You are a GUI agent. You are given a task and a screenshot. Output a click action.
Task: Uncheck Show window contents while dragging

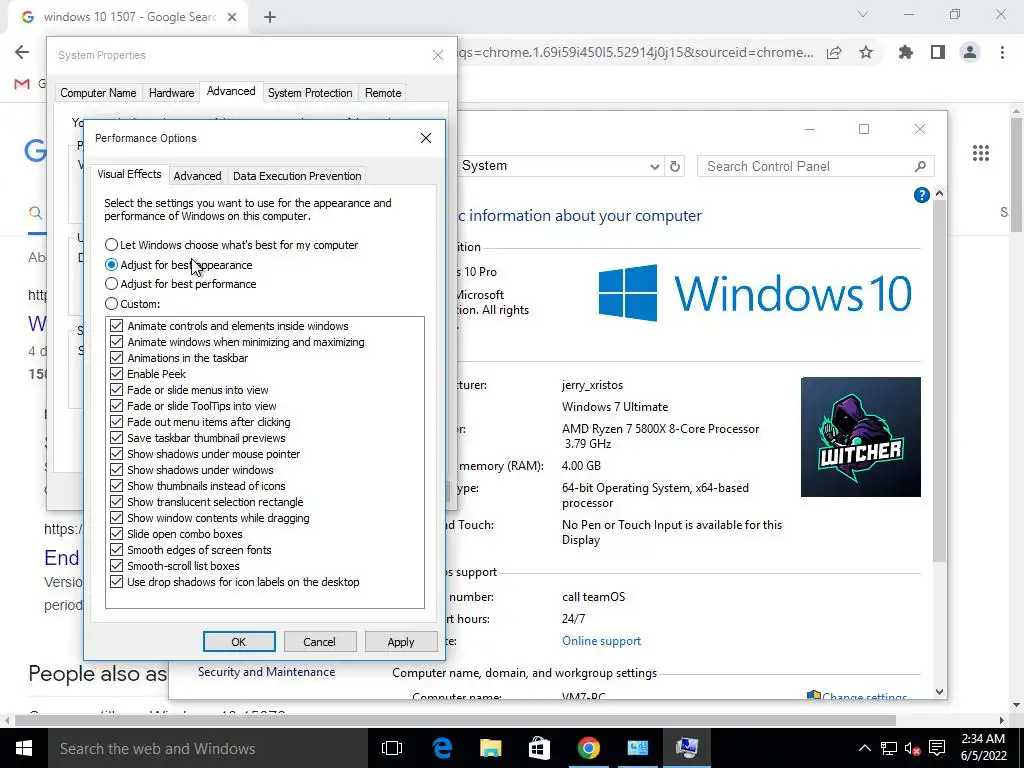coord(116,518)
